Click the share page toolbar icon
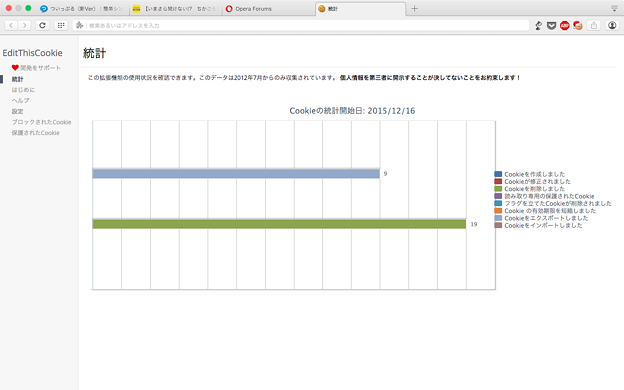624x390 pixels. (x=594, y=25)
